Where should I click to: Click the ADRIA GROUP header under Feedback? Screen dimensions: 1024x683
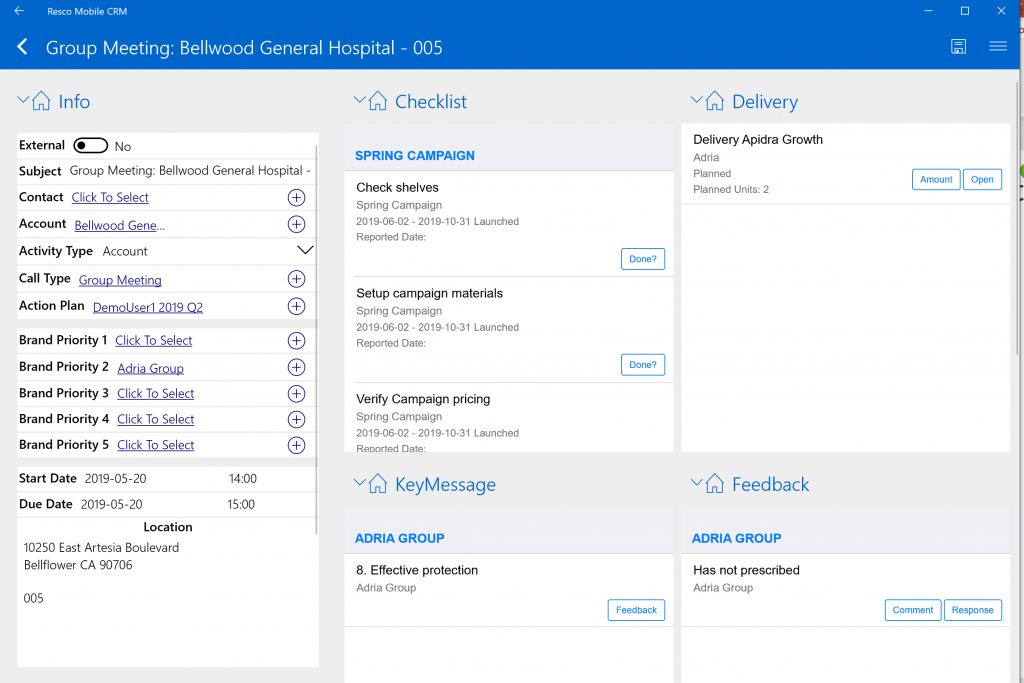tap(737, 538)
